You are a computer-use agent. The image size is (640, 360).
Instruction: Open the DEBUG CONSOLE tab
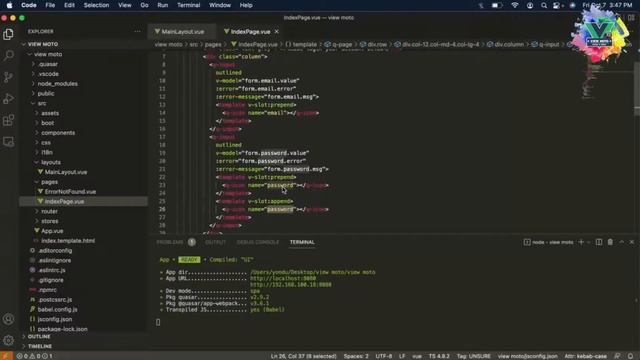[258, 242]
